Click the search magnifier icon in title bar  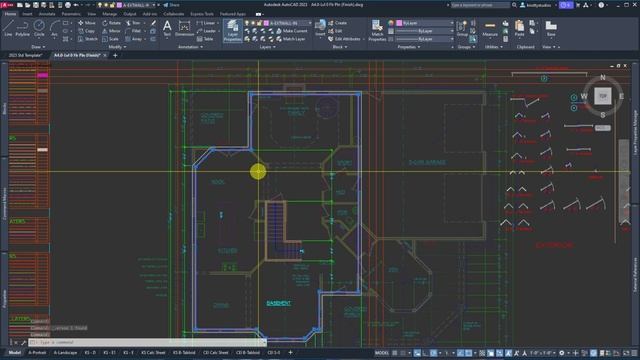(x=514, y=5)
